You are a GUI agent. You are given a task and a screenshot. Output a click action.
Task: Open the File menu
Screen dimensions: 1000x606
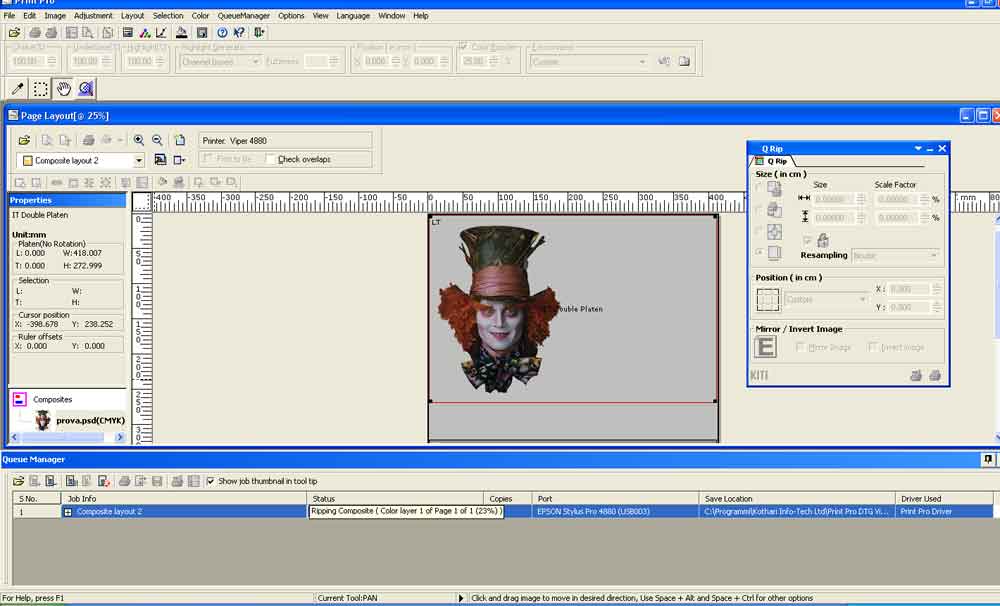[10, 15]
